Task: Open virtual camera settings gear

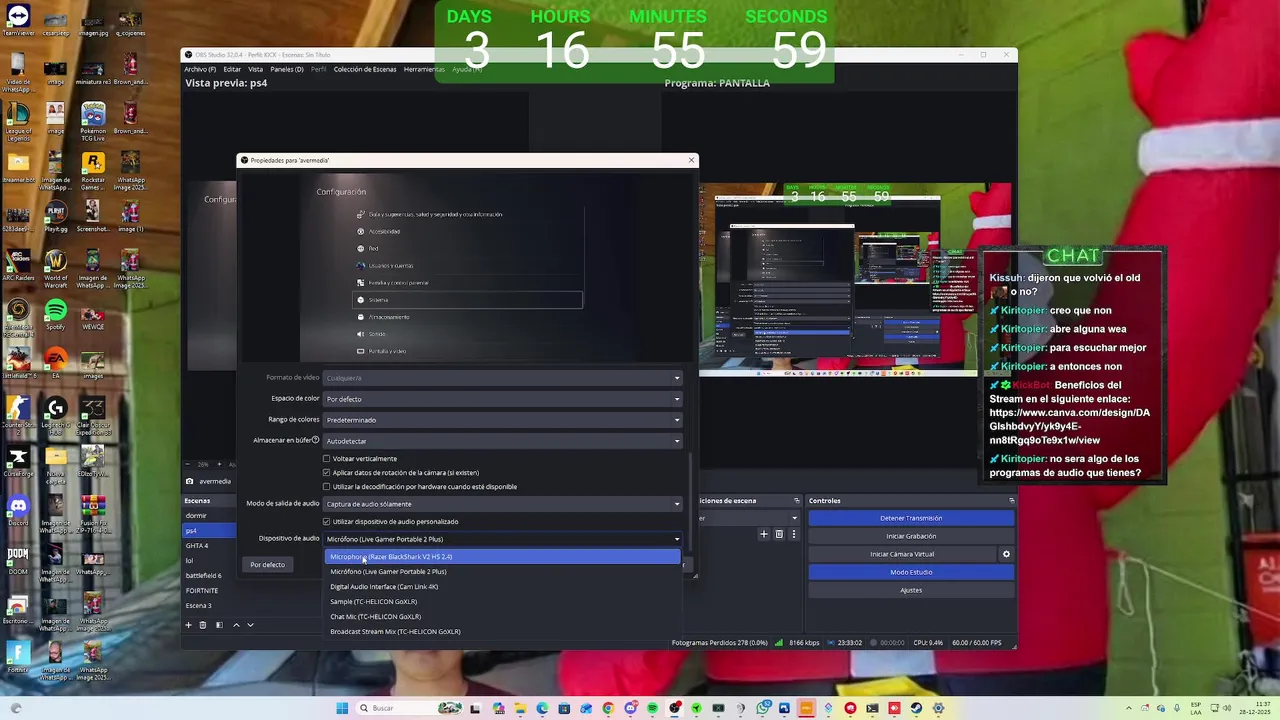Action: click(1006, 554)
